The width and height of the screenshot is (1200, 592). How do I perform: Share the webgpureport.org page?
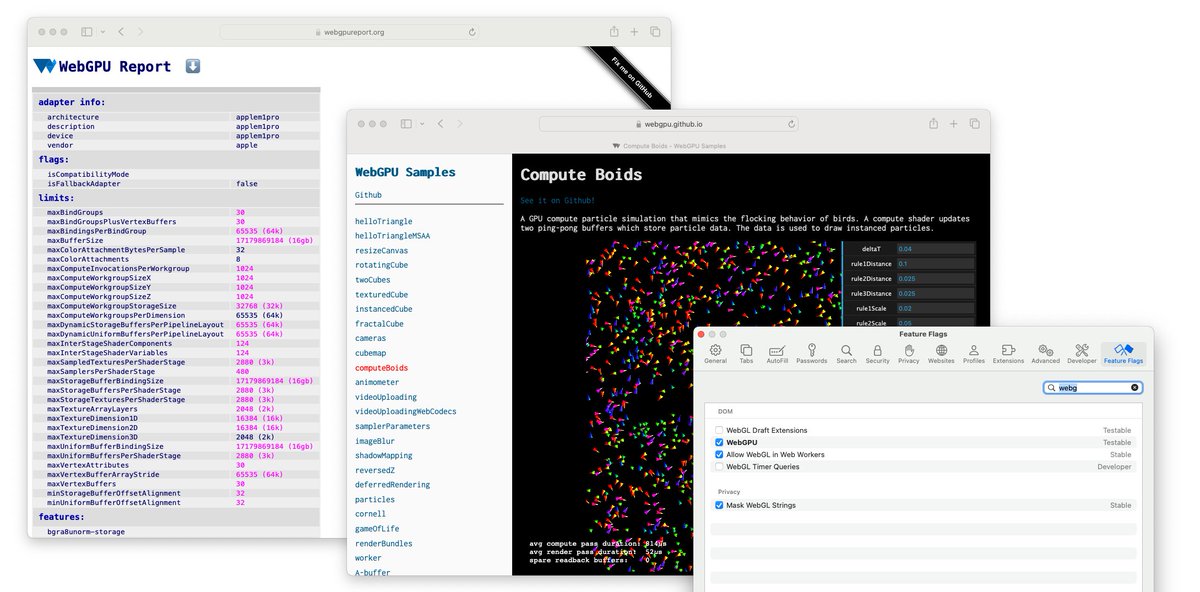(x=613, y=31)
